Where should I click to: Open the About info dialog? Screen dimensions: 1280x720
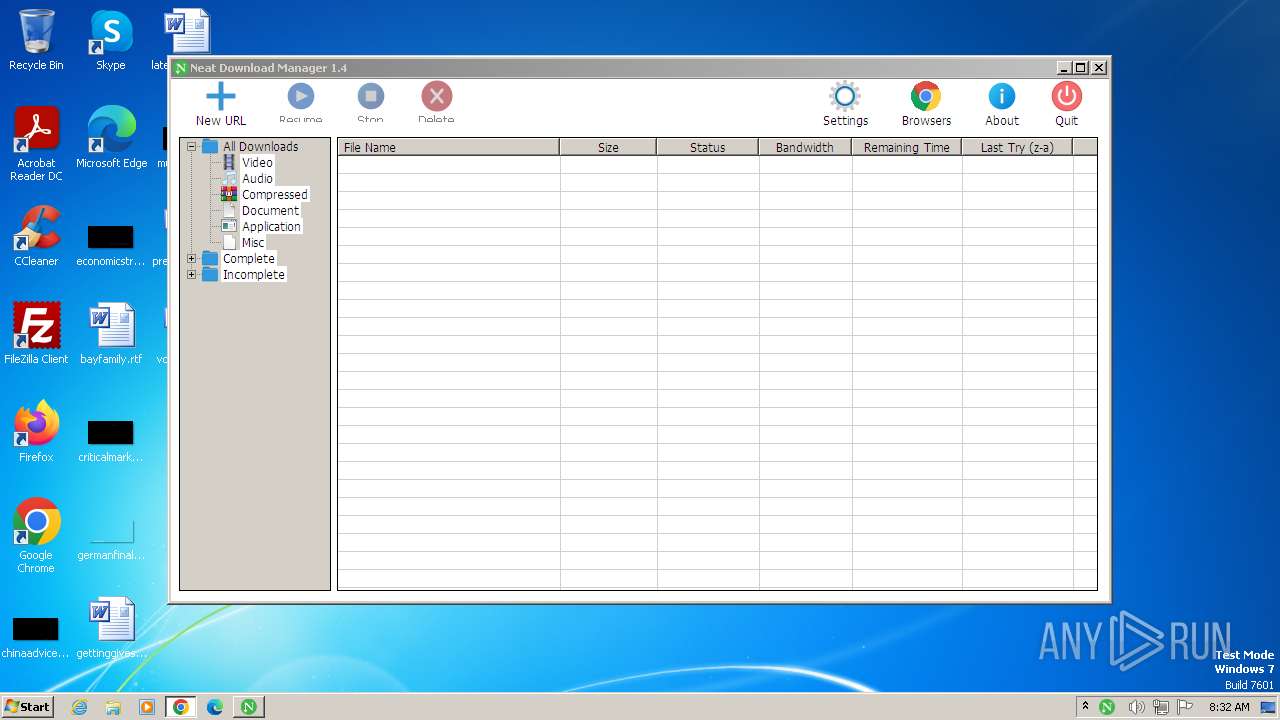click(x=1001, y=105)
